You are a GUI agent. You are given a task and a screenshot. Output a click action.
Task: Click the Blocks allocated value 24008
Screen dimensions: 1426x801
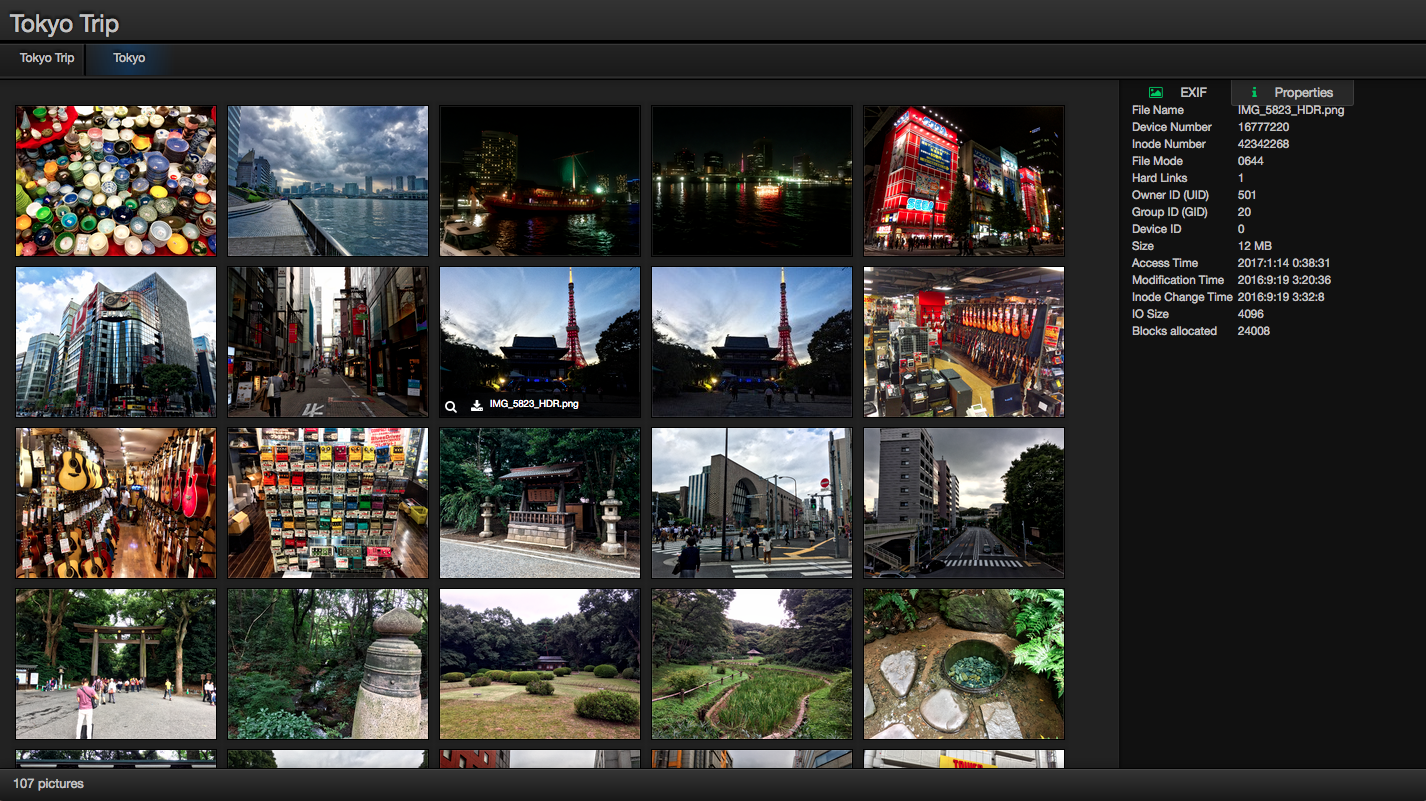coord(1254,331)
